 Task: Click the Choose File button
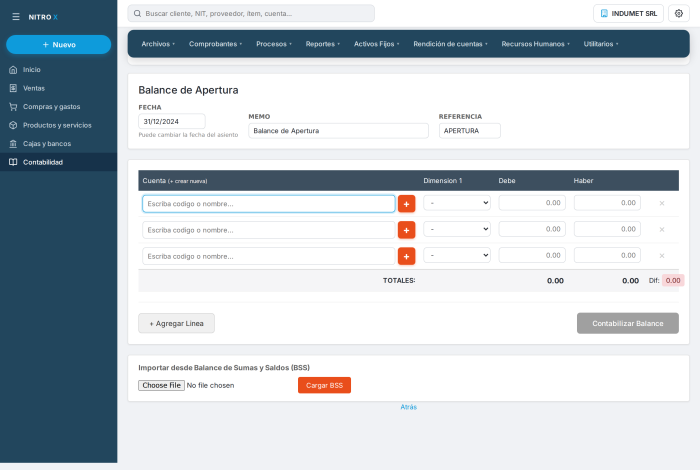pyautogui.click(x=161, y=385)
